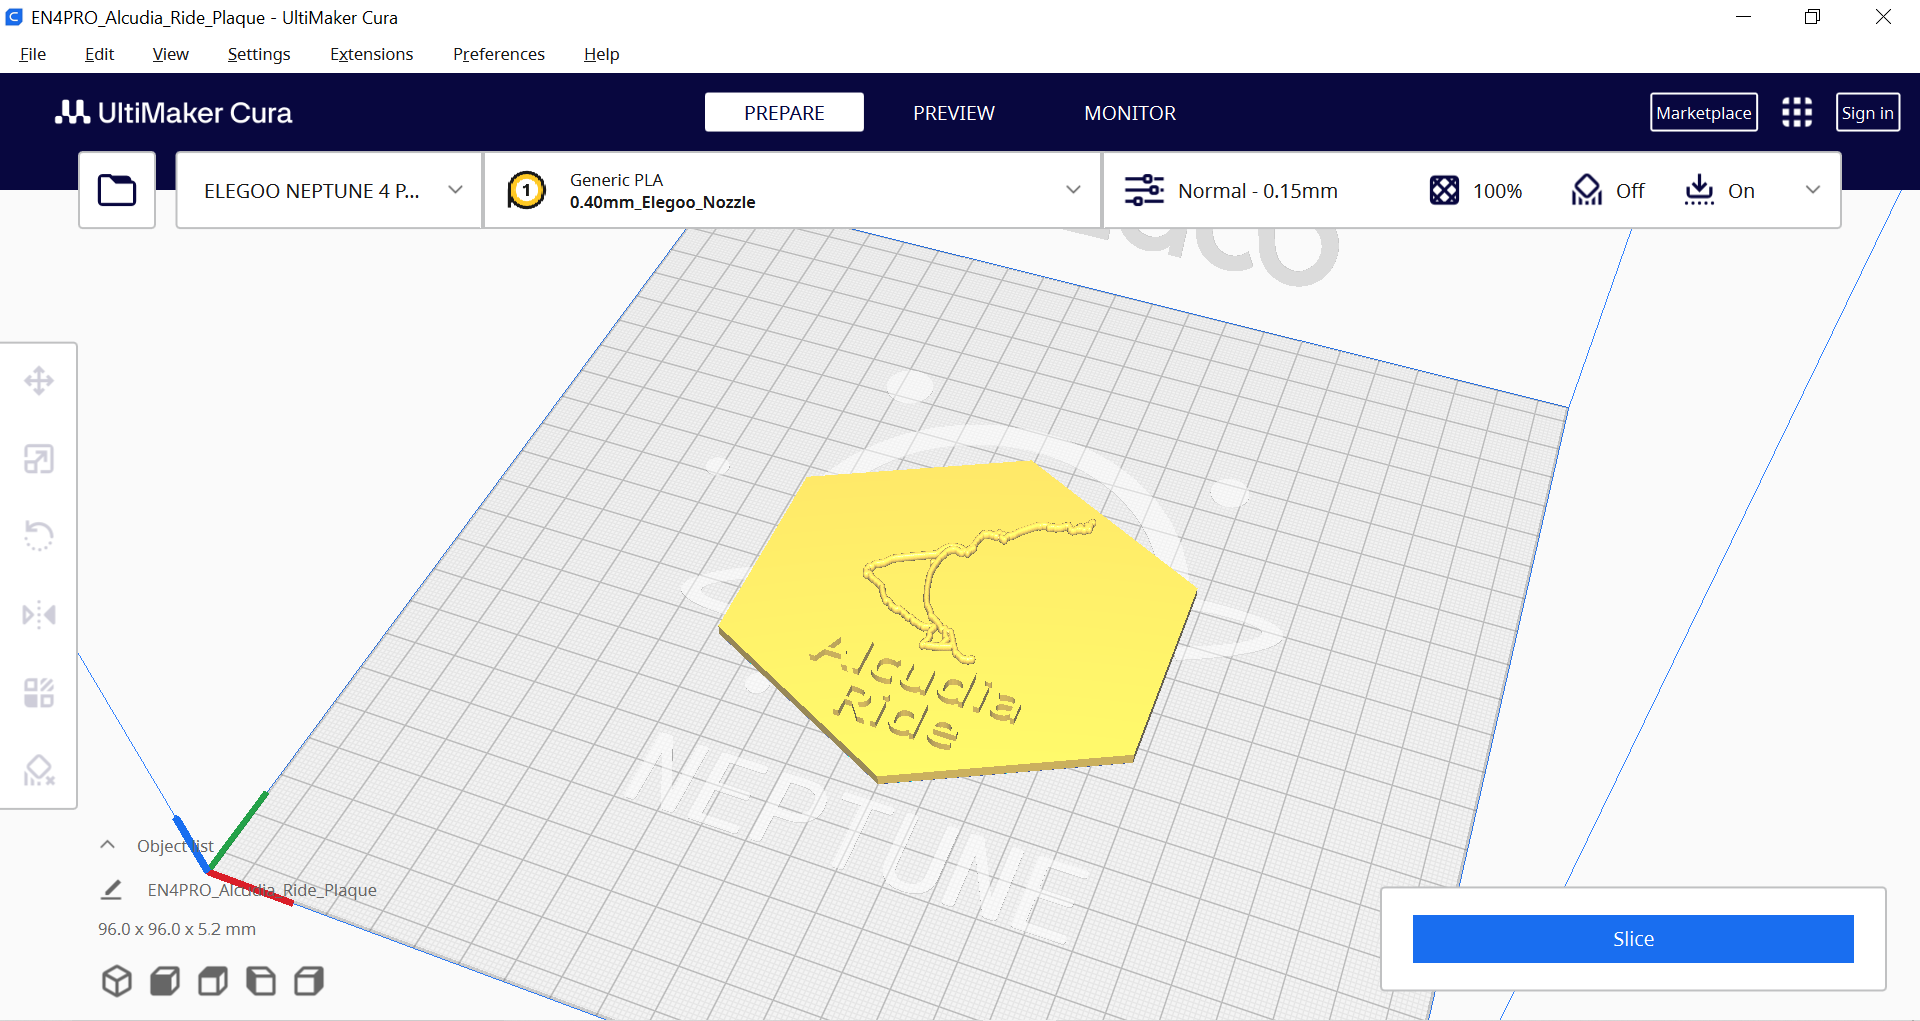1920x1021 pixels.
Task: Click the 0.40mm_Elegoo_Nozzle label
Action: pyautogui.click(x=663, y=202)
